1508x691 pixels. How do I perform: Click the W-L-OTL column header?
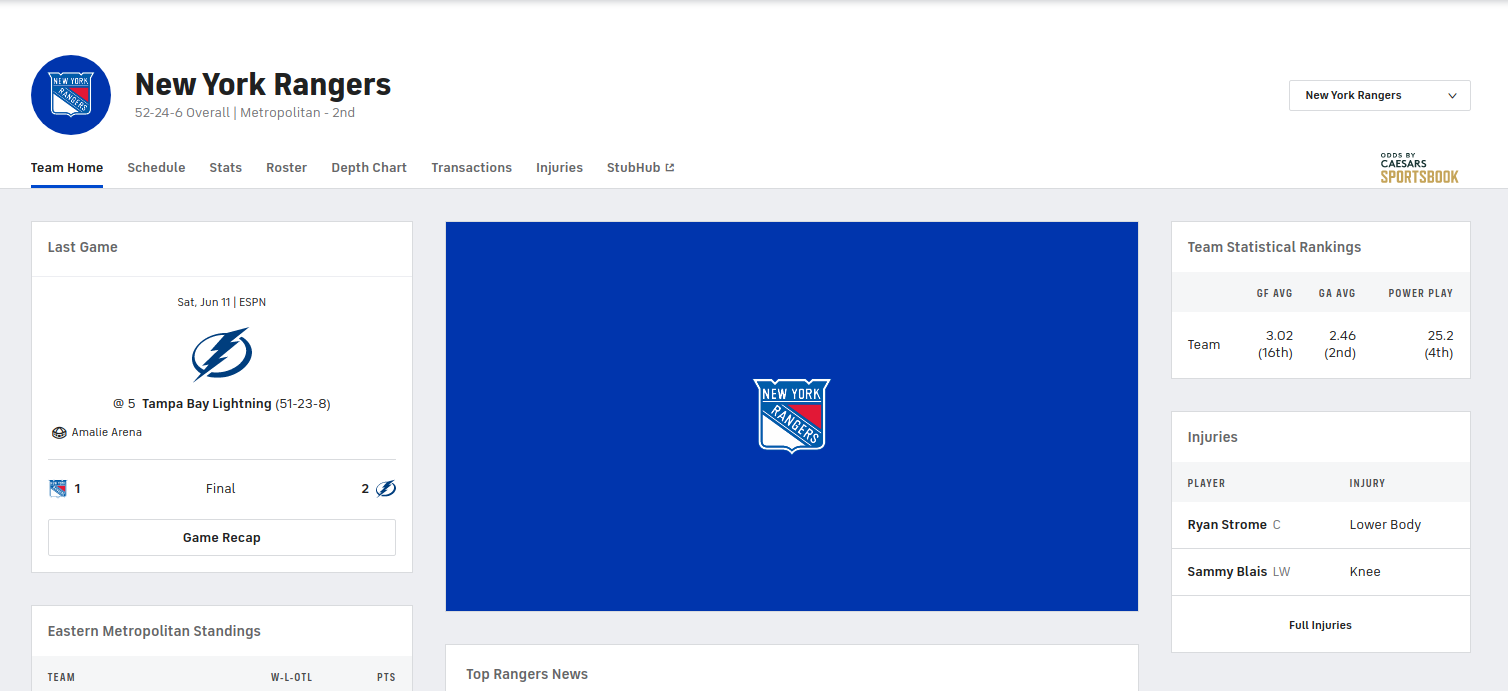click(291, 677)
